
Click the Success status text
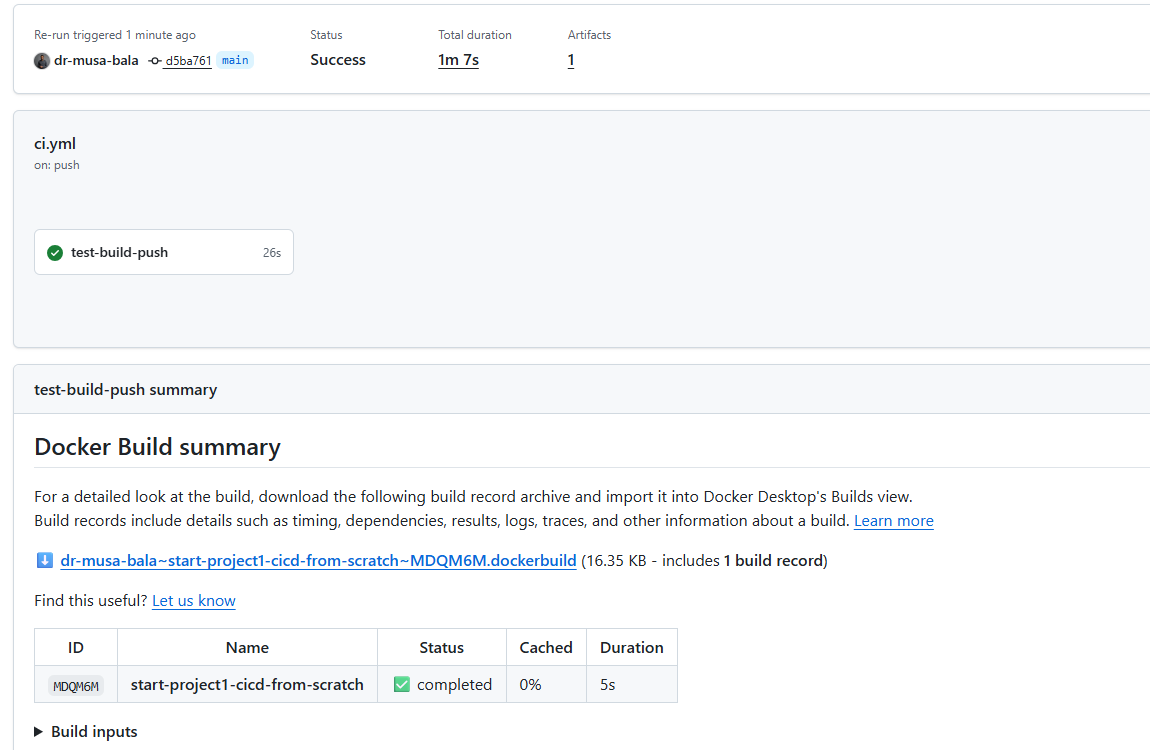tap(337, 60)
